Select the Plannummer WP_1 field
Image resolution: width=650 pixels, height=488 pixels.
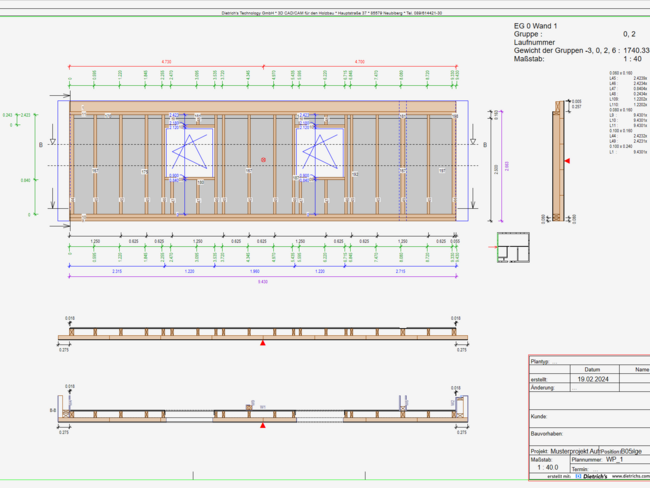click(x=610, y=459)
